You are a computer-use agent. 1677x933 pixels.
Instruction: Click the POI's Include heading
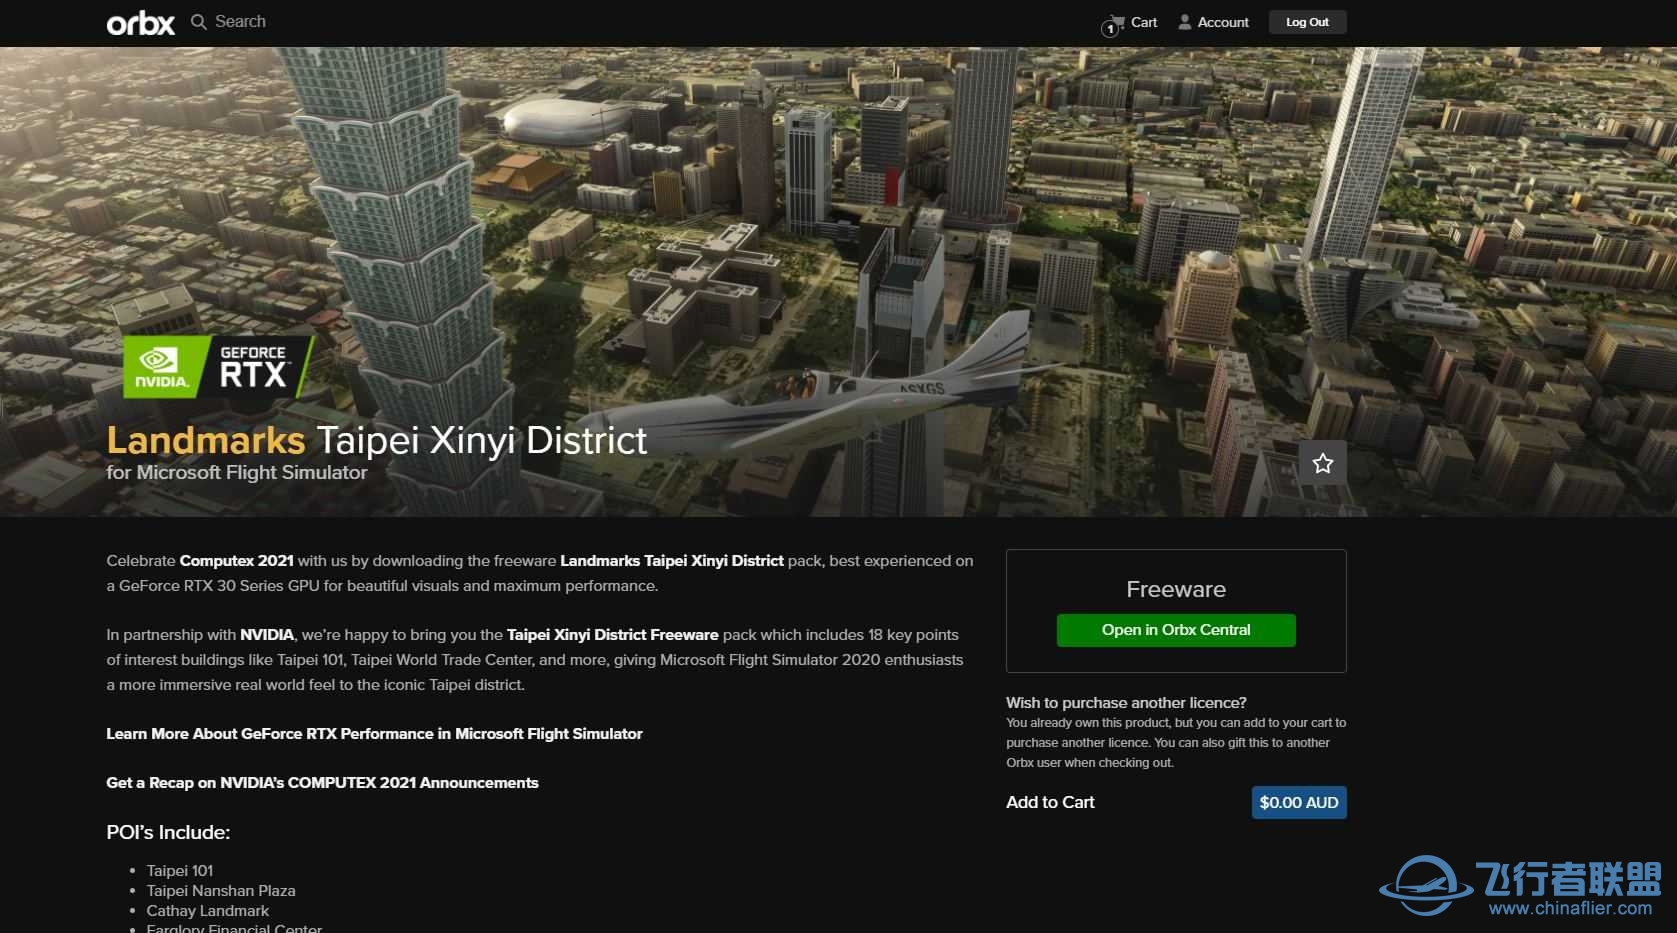[x=168, y=832]
